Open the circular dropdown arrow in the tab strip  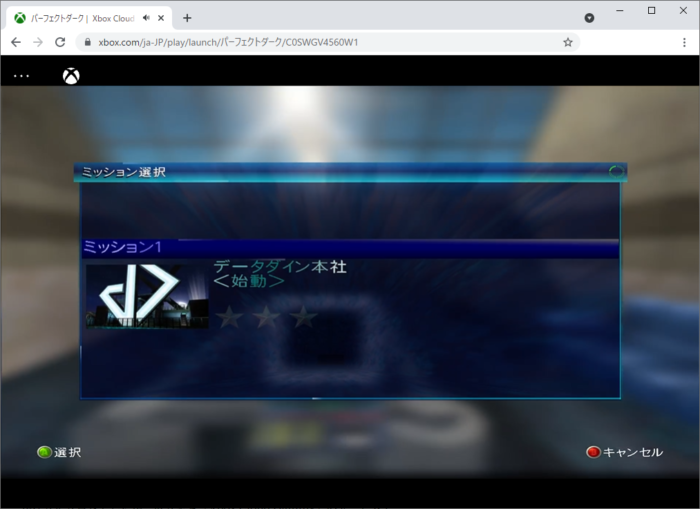[x=589, y=18]
